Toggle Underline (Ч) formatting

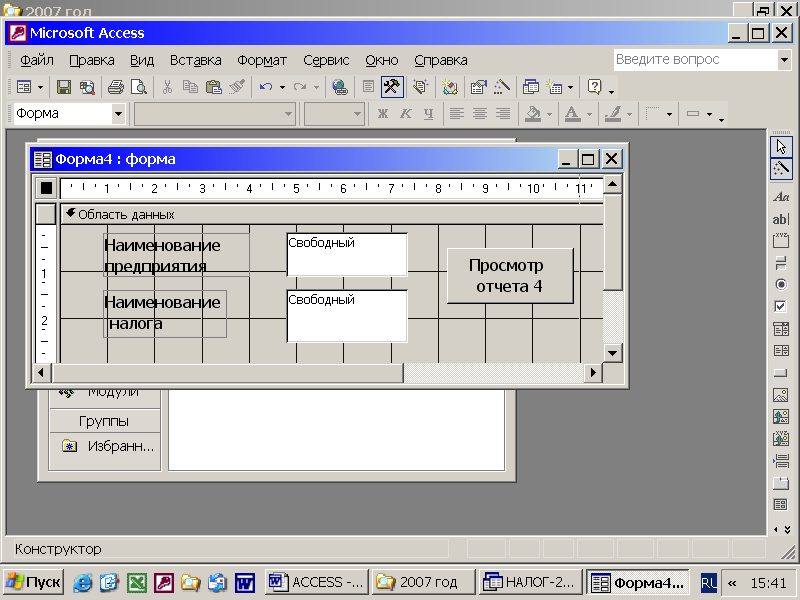click(429, 114)
